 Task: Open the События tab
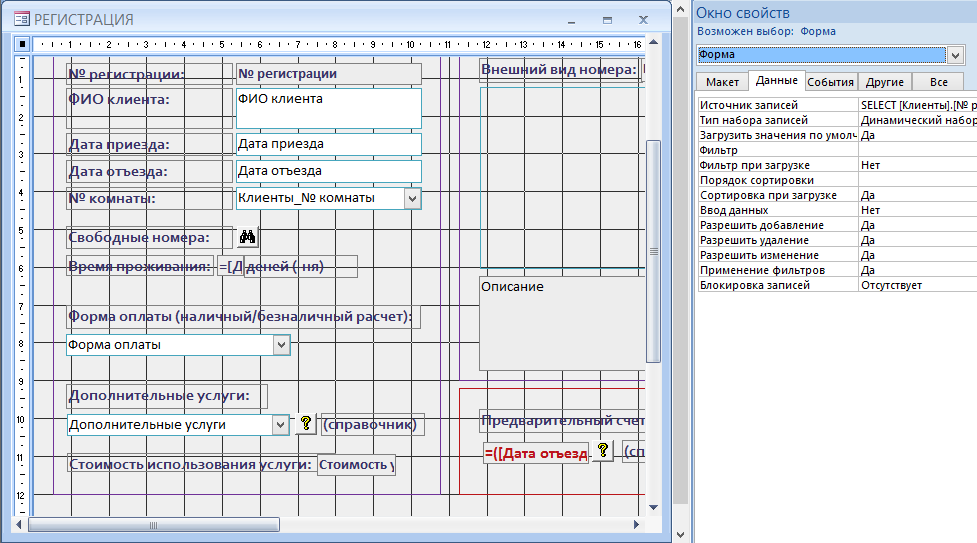click(x=830, y=82)
